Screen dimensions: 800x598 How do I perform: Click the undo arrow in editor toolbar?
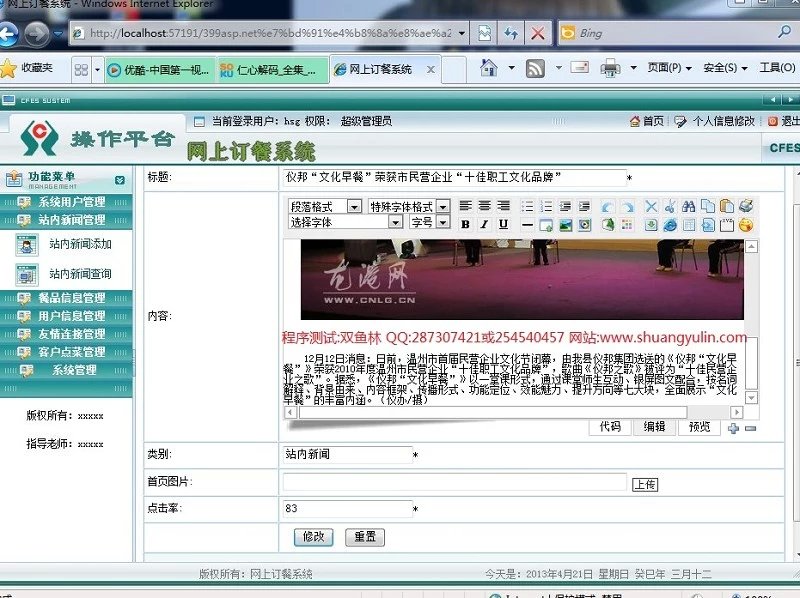pos(607,206)
